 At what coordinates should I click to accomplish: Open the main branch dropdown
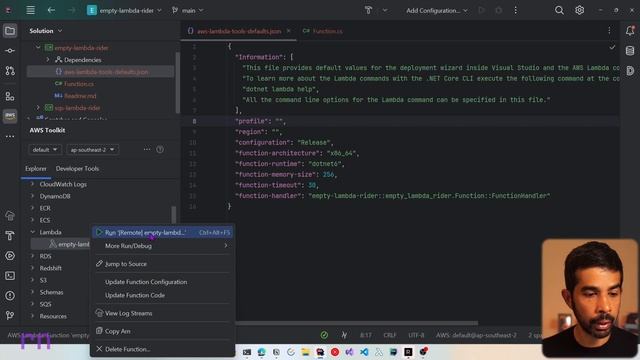187,11
